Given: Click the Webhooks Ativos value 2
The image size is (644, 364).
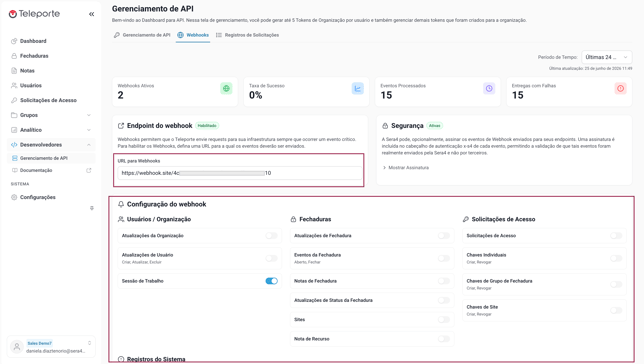Looking at the screenshot, I should (120, 95).
